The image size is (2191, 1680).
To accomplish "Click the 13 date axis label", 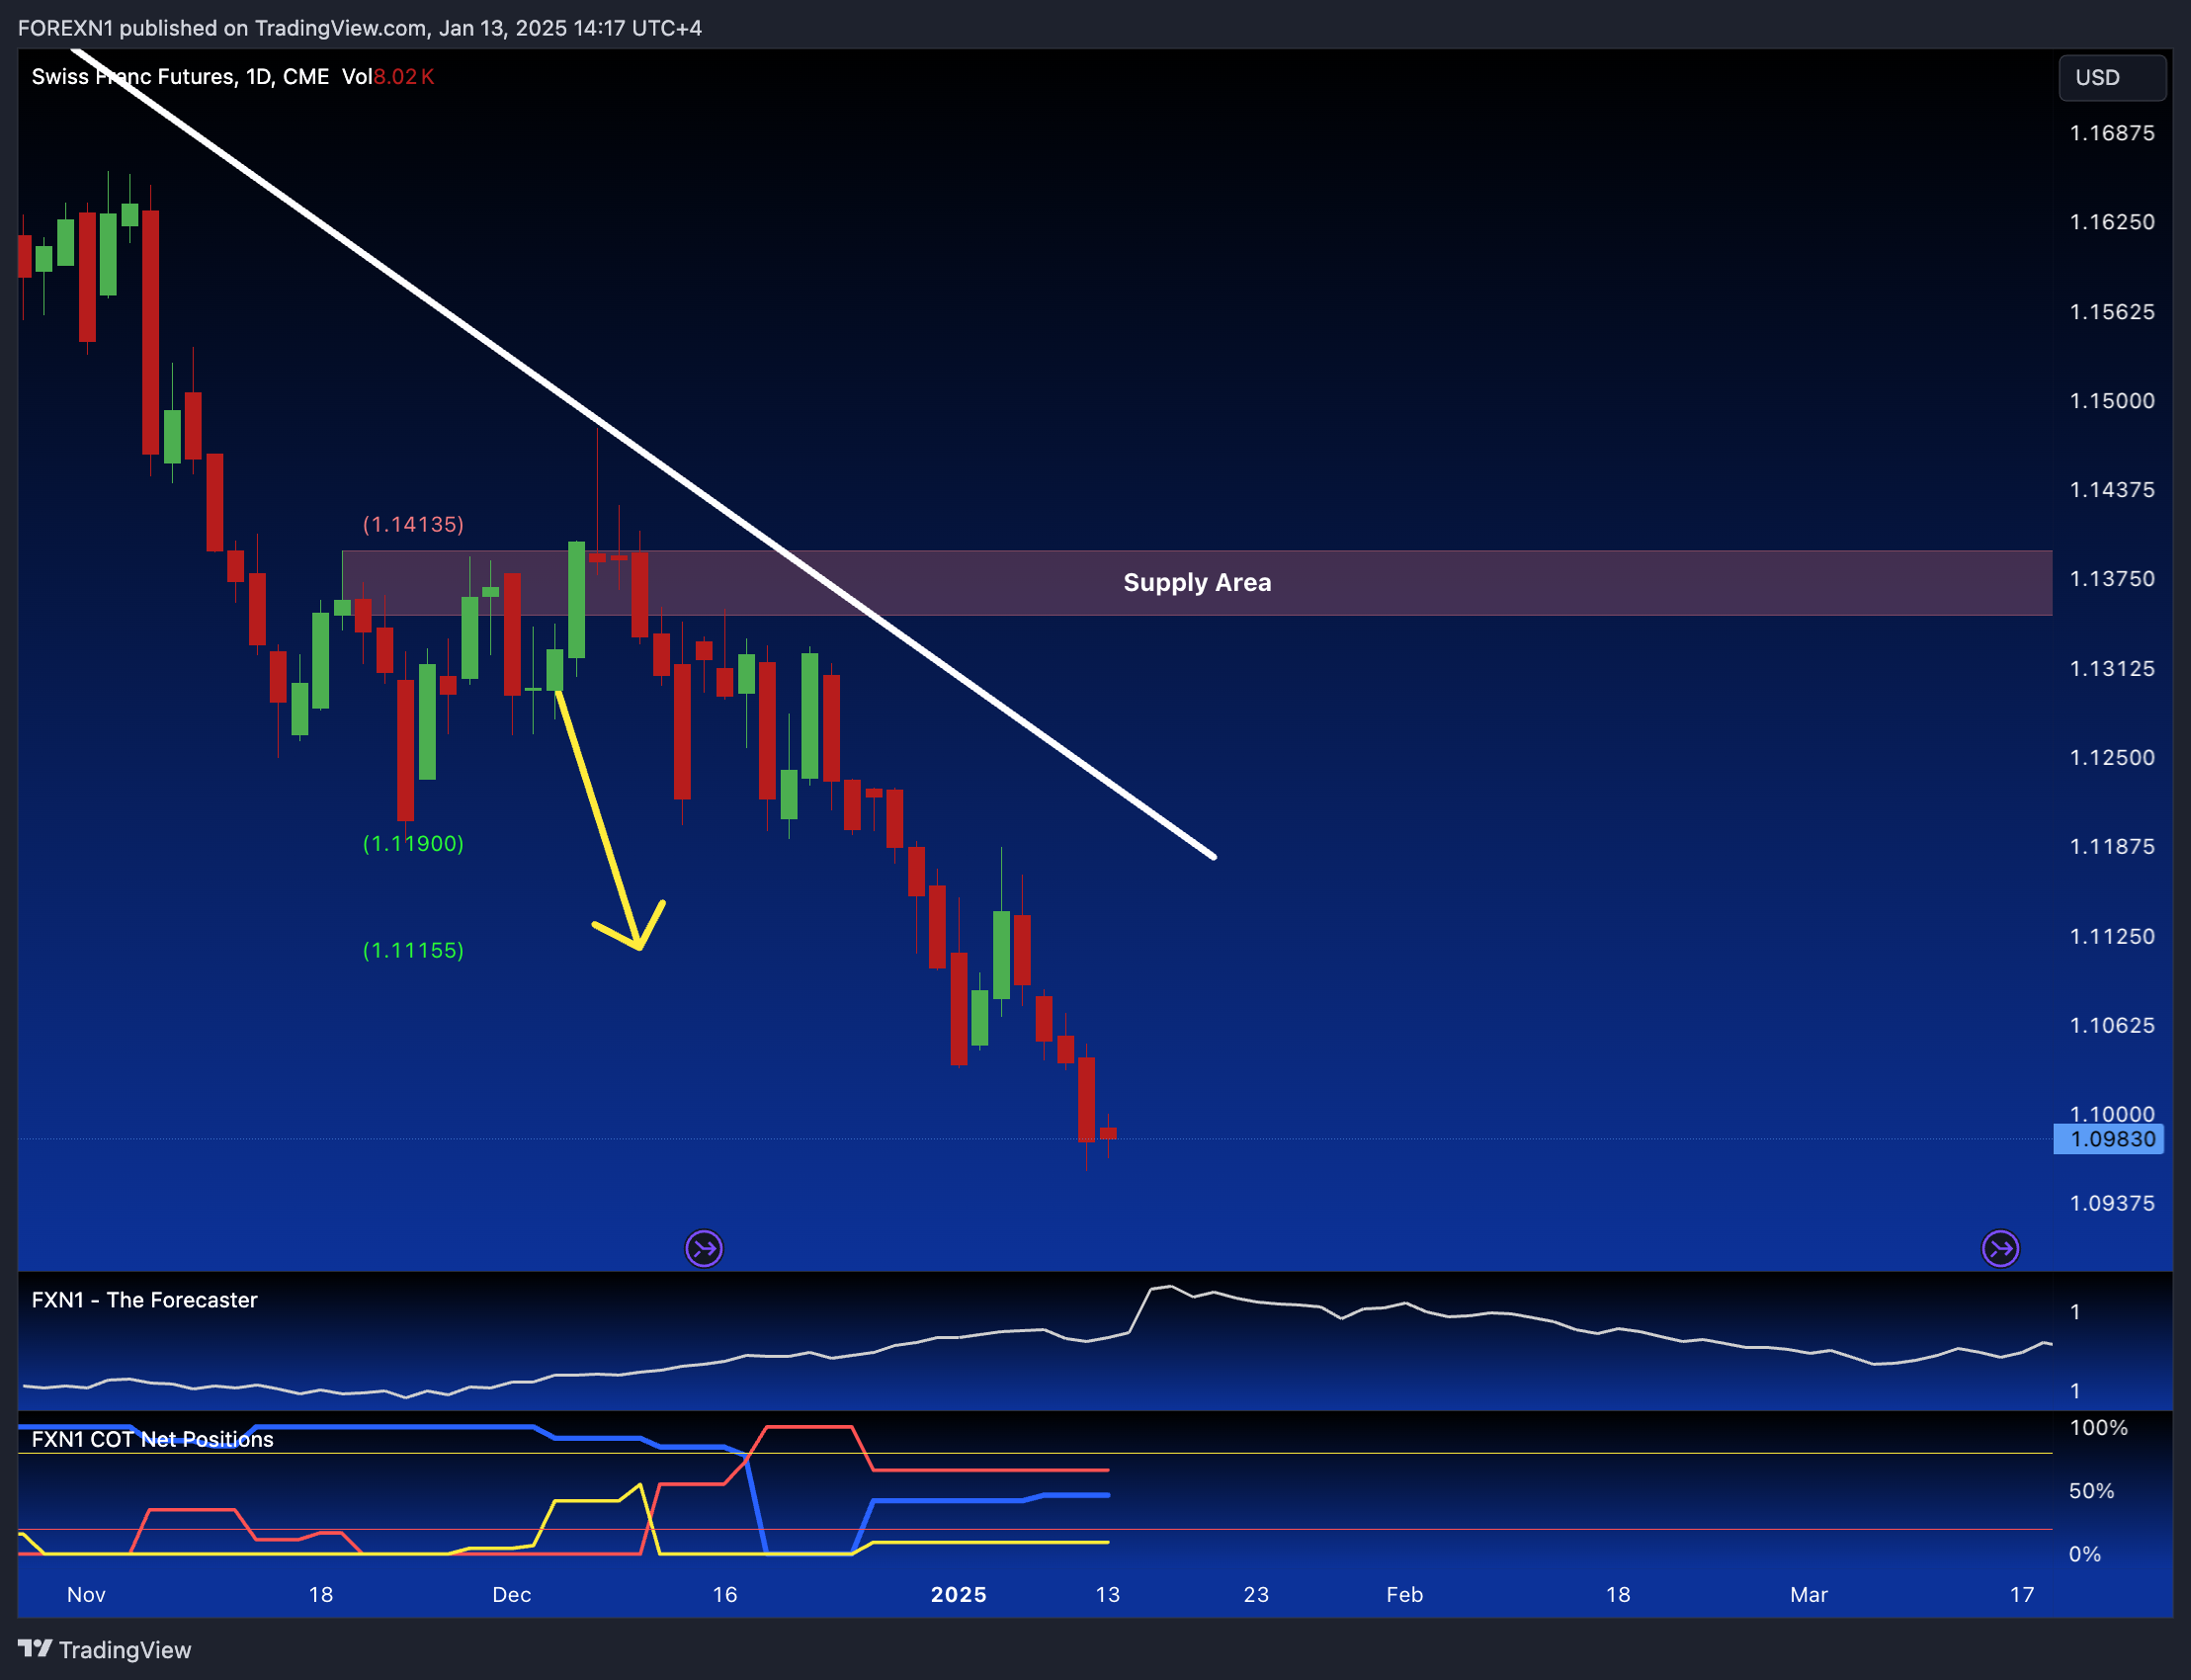I will [1107, 1594].
